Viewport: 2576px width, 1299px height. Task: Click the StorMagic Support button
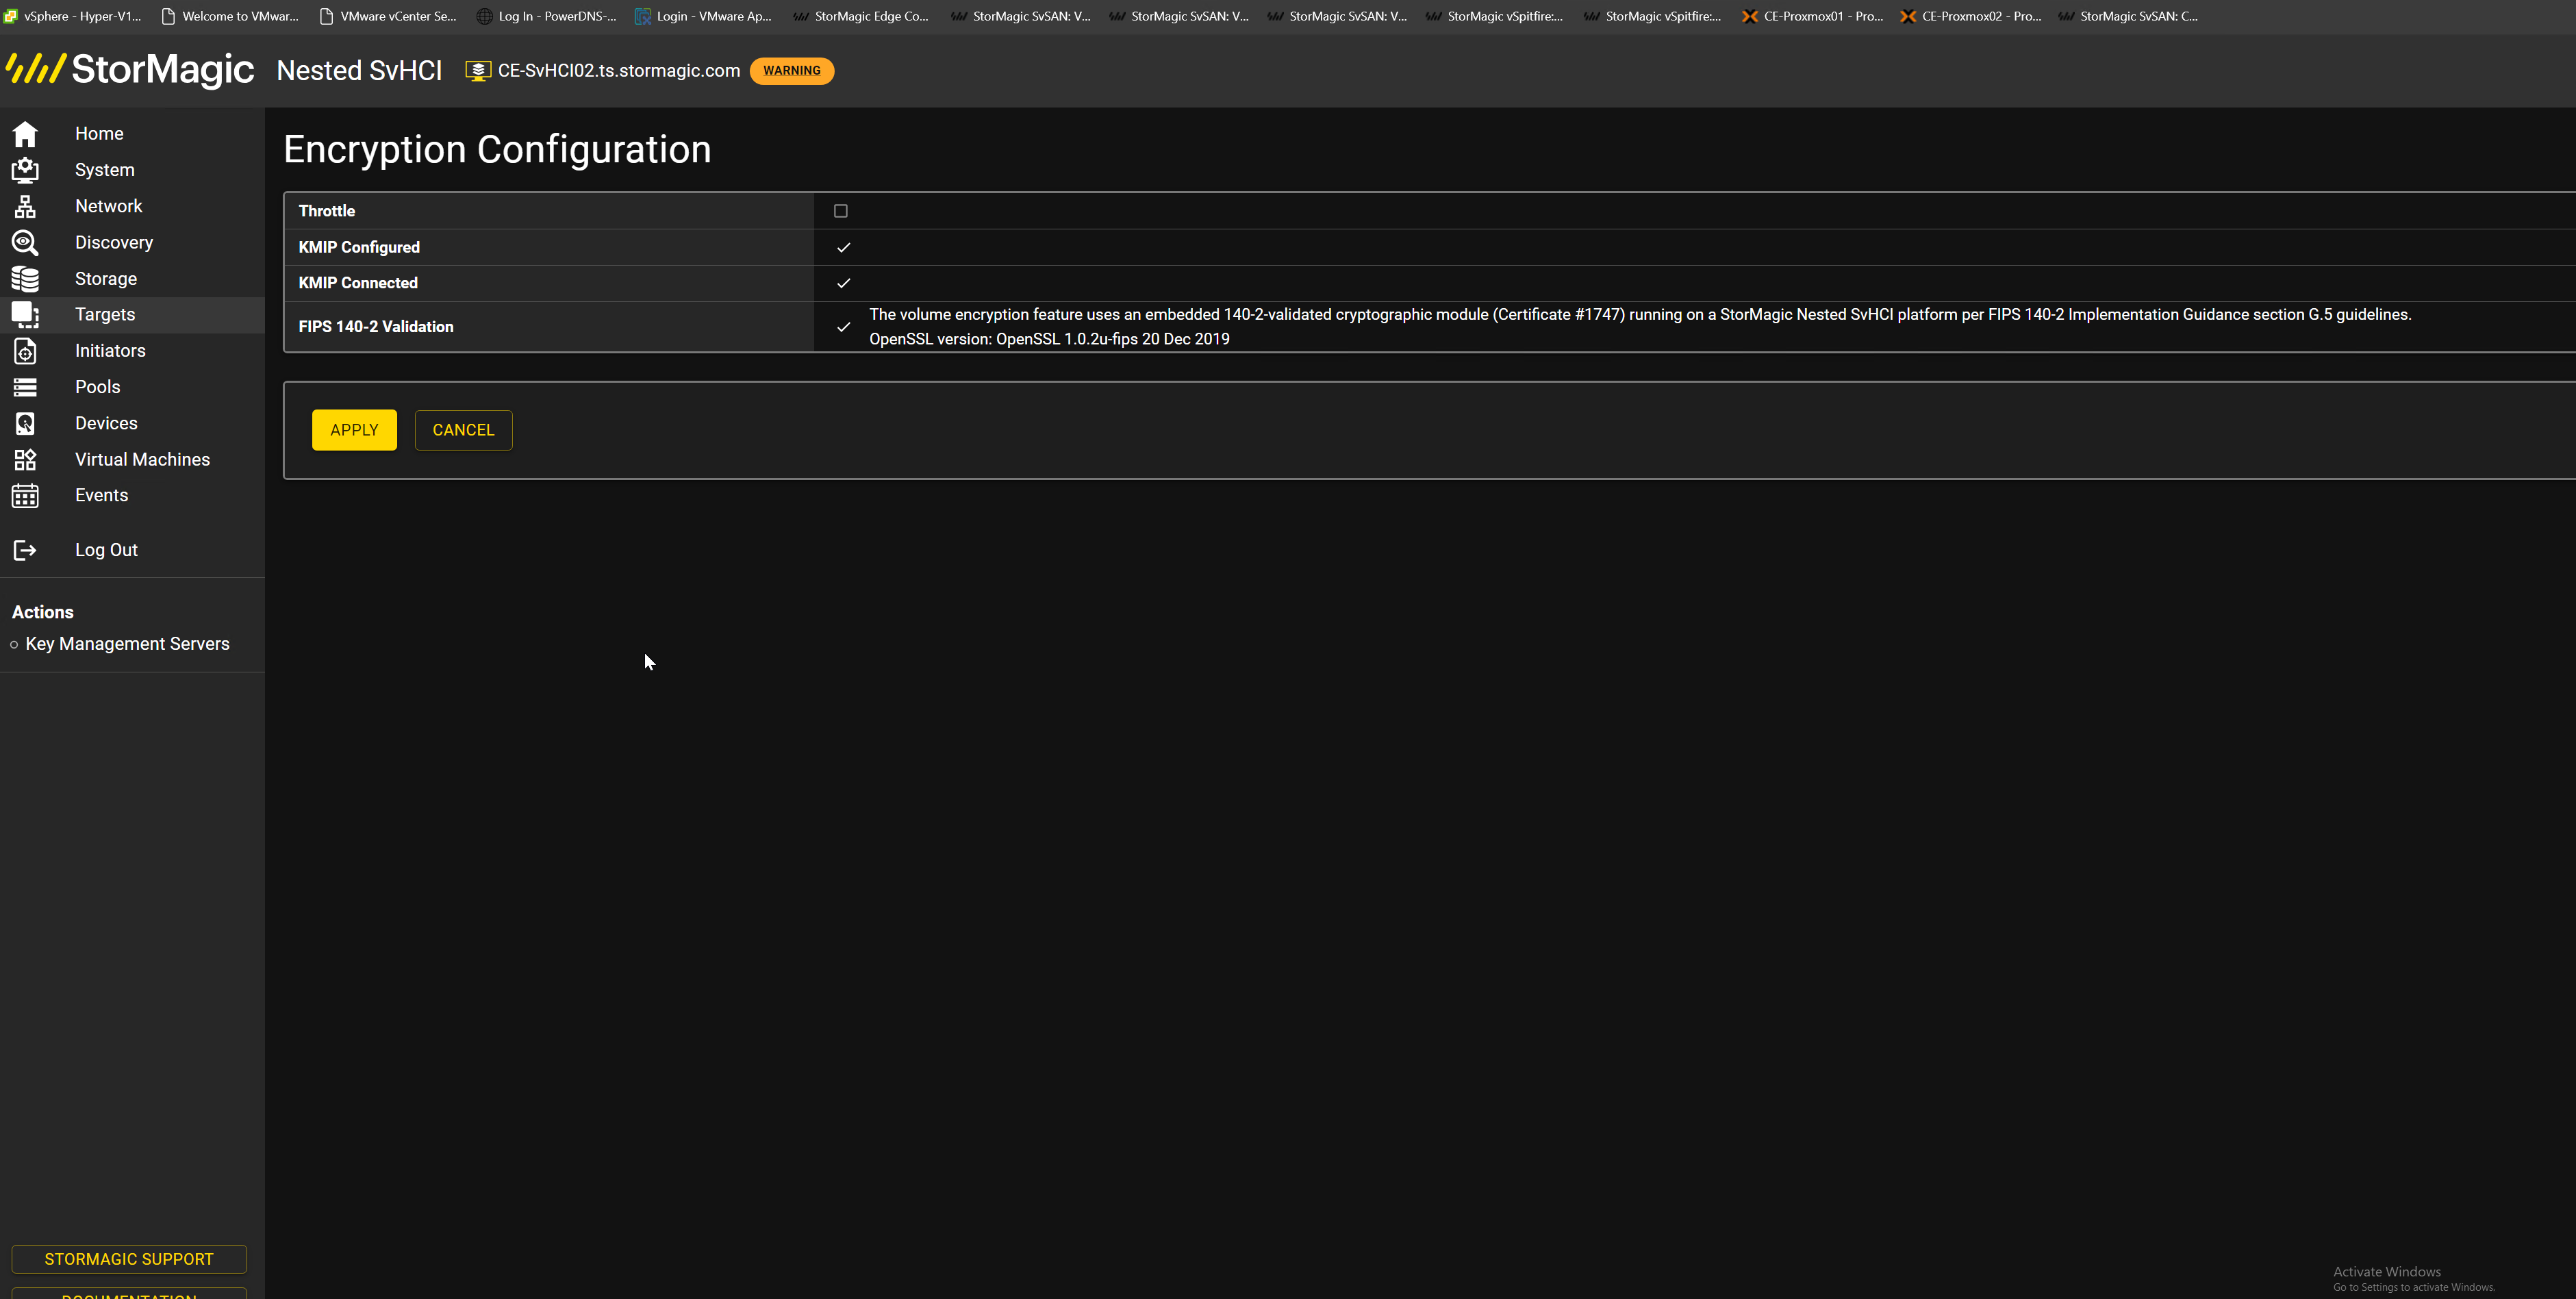(129, 1259)
